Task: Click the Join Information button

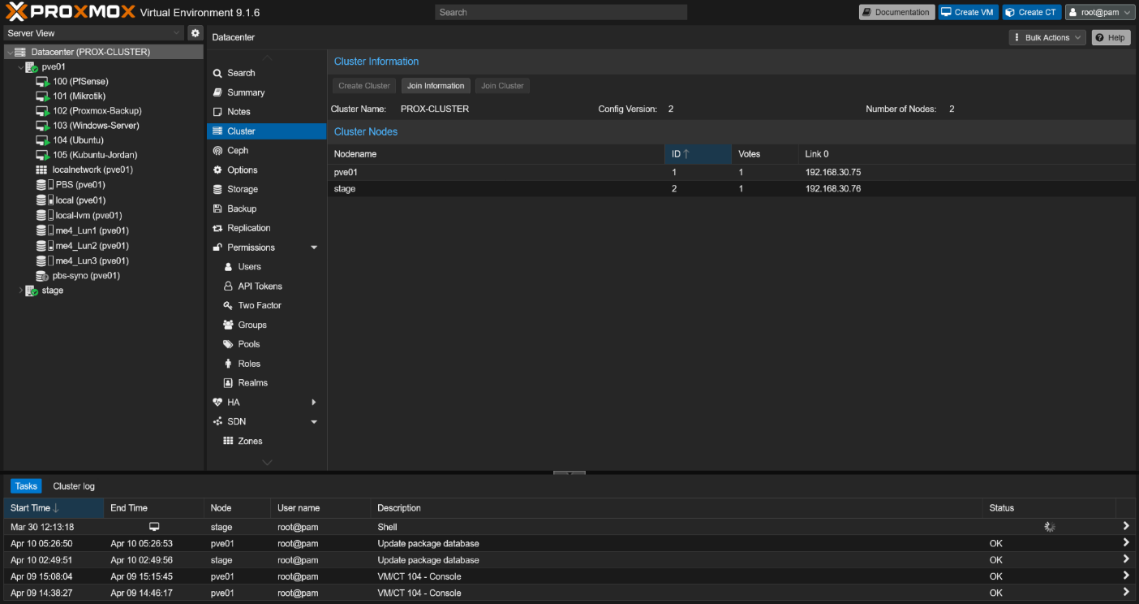Action: pyautogui.click(x=436, y=86)
